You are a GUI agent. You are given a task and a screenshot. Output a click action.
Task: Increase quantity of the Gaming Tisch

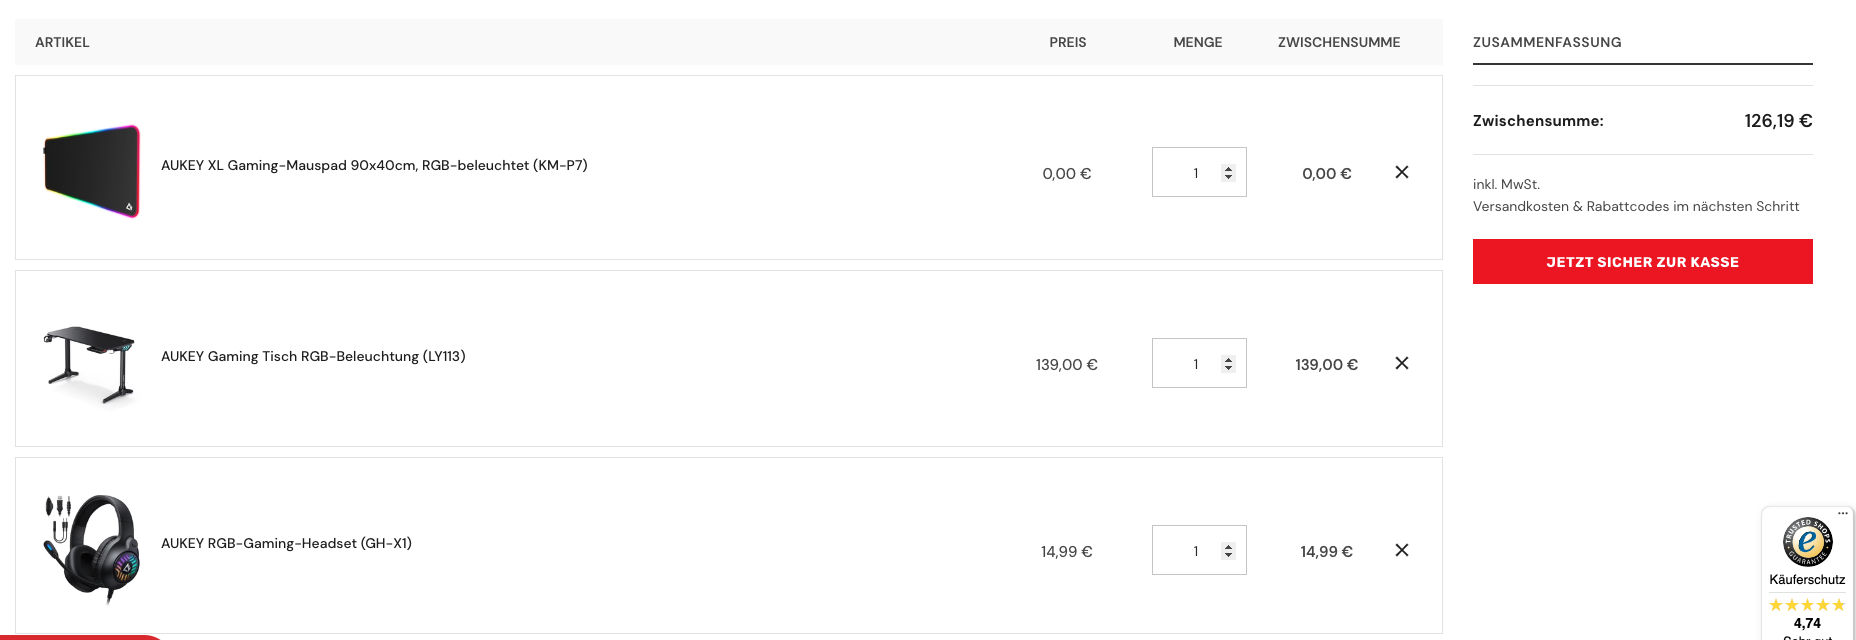[x=1229, y=360]
